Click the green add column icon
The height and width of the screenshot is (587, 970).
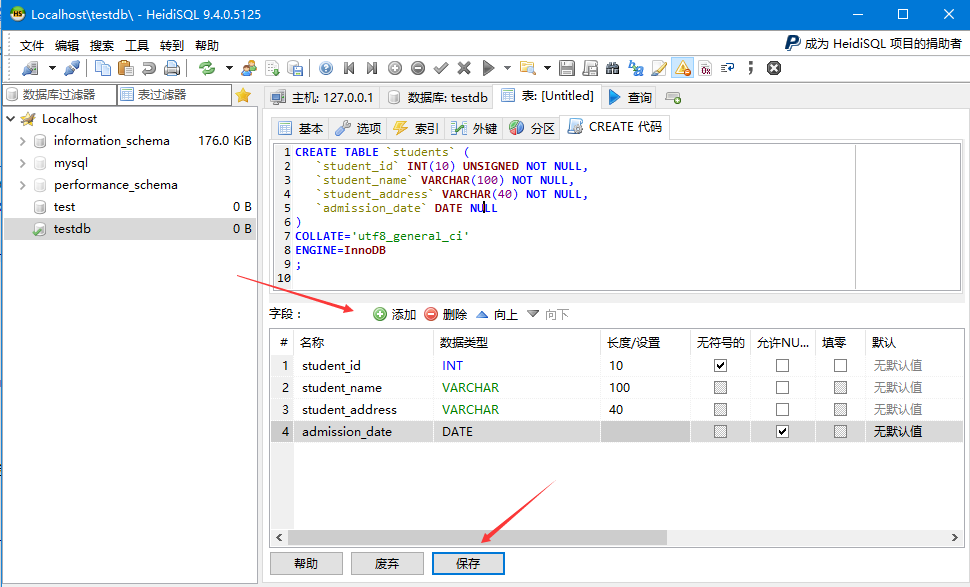point(380,314)
